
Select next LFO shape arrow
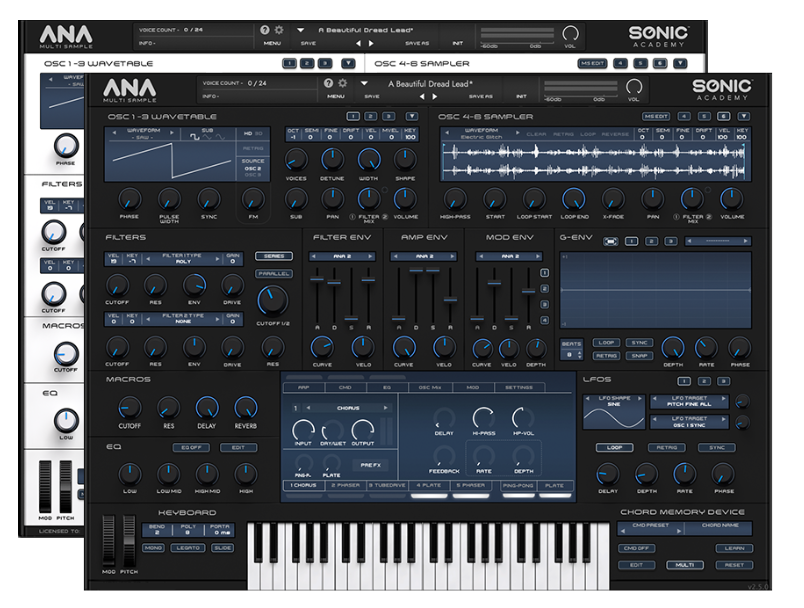pyautogui.click(x=640, y=398)
